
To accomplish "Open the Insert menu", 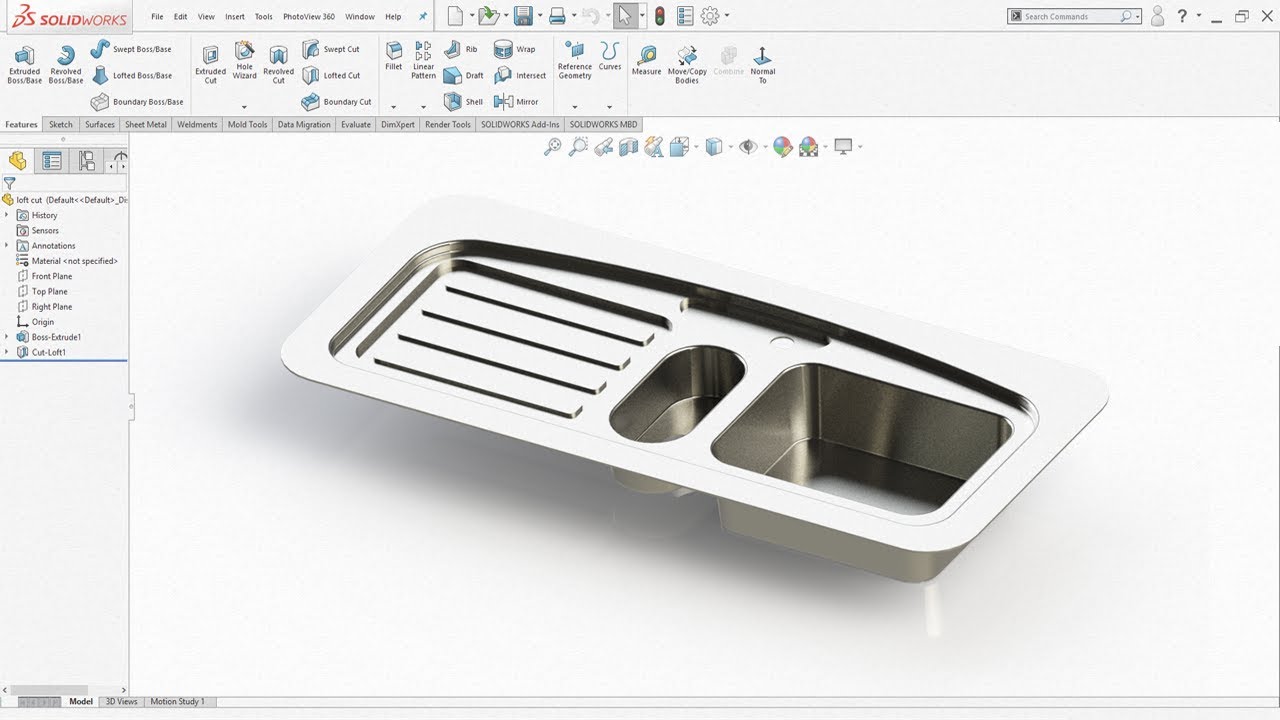I will 235,17.
